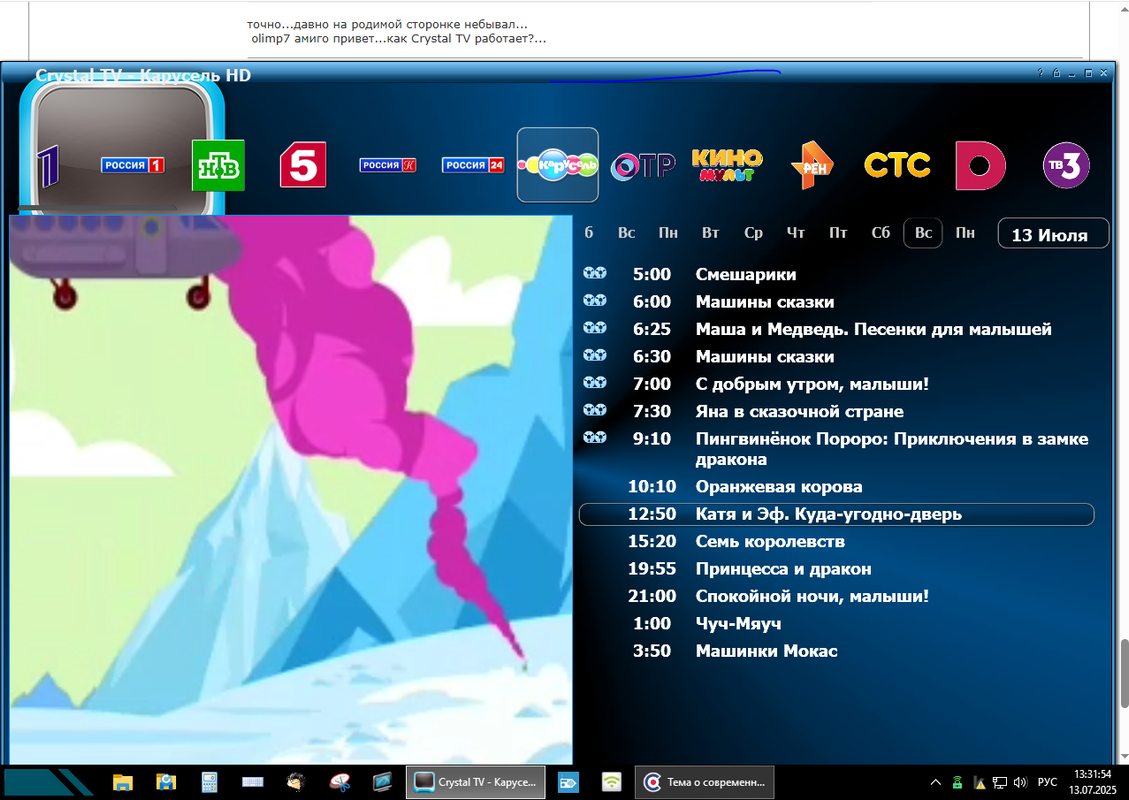This screenshot has height=800, width=1129.
Task: Show hidden tray icons chevron
Action: pos(935,782)
